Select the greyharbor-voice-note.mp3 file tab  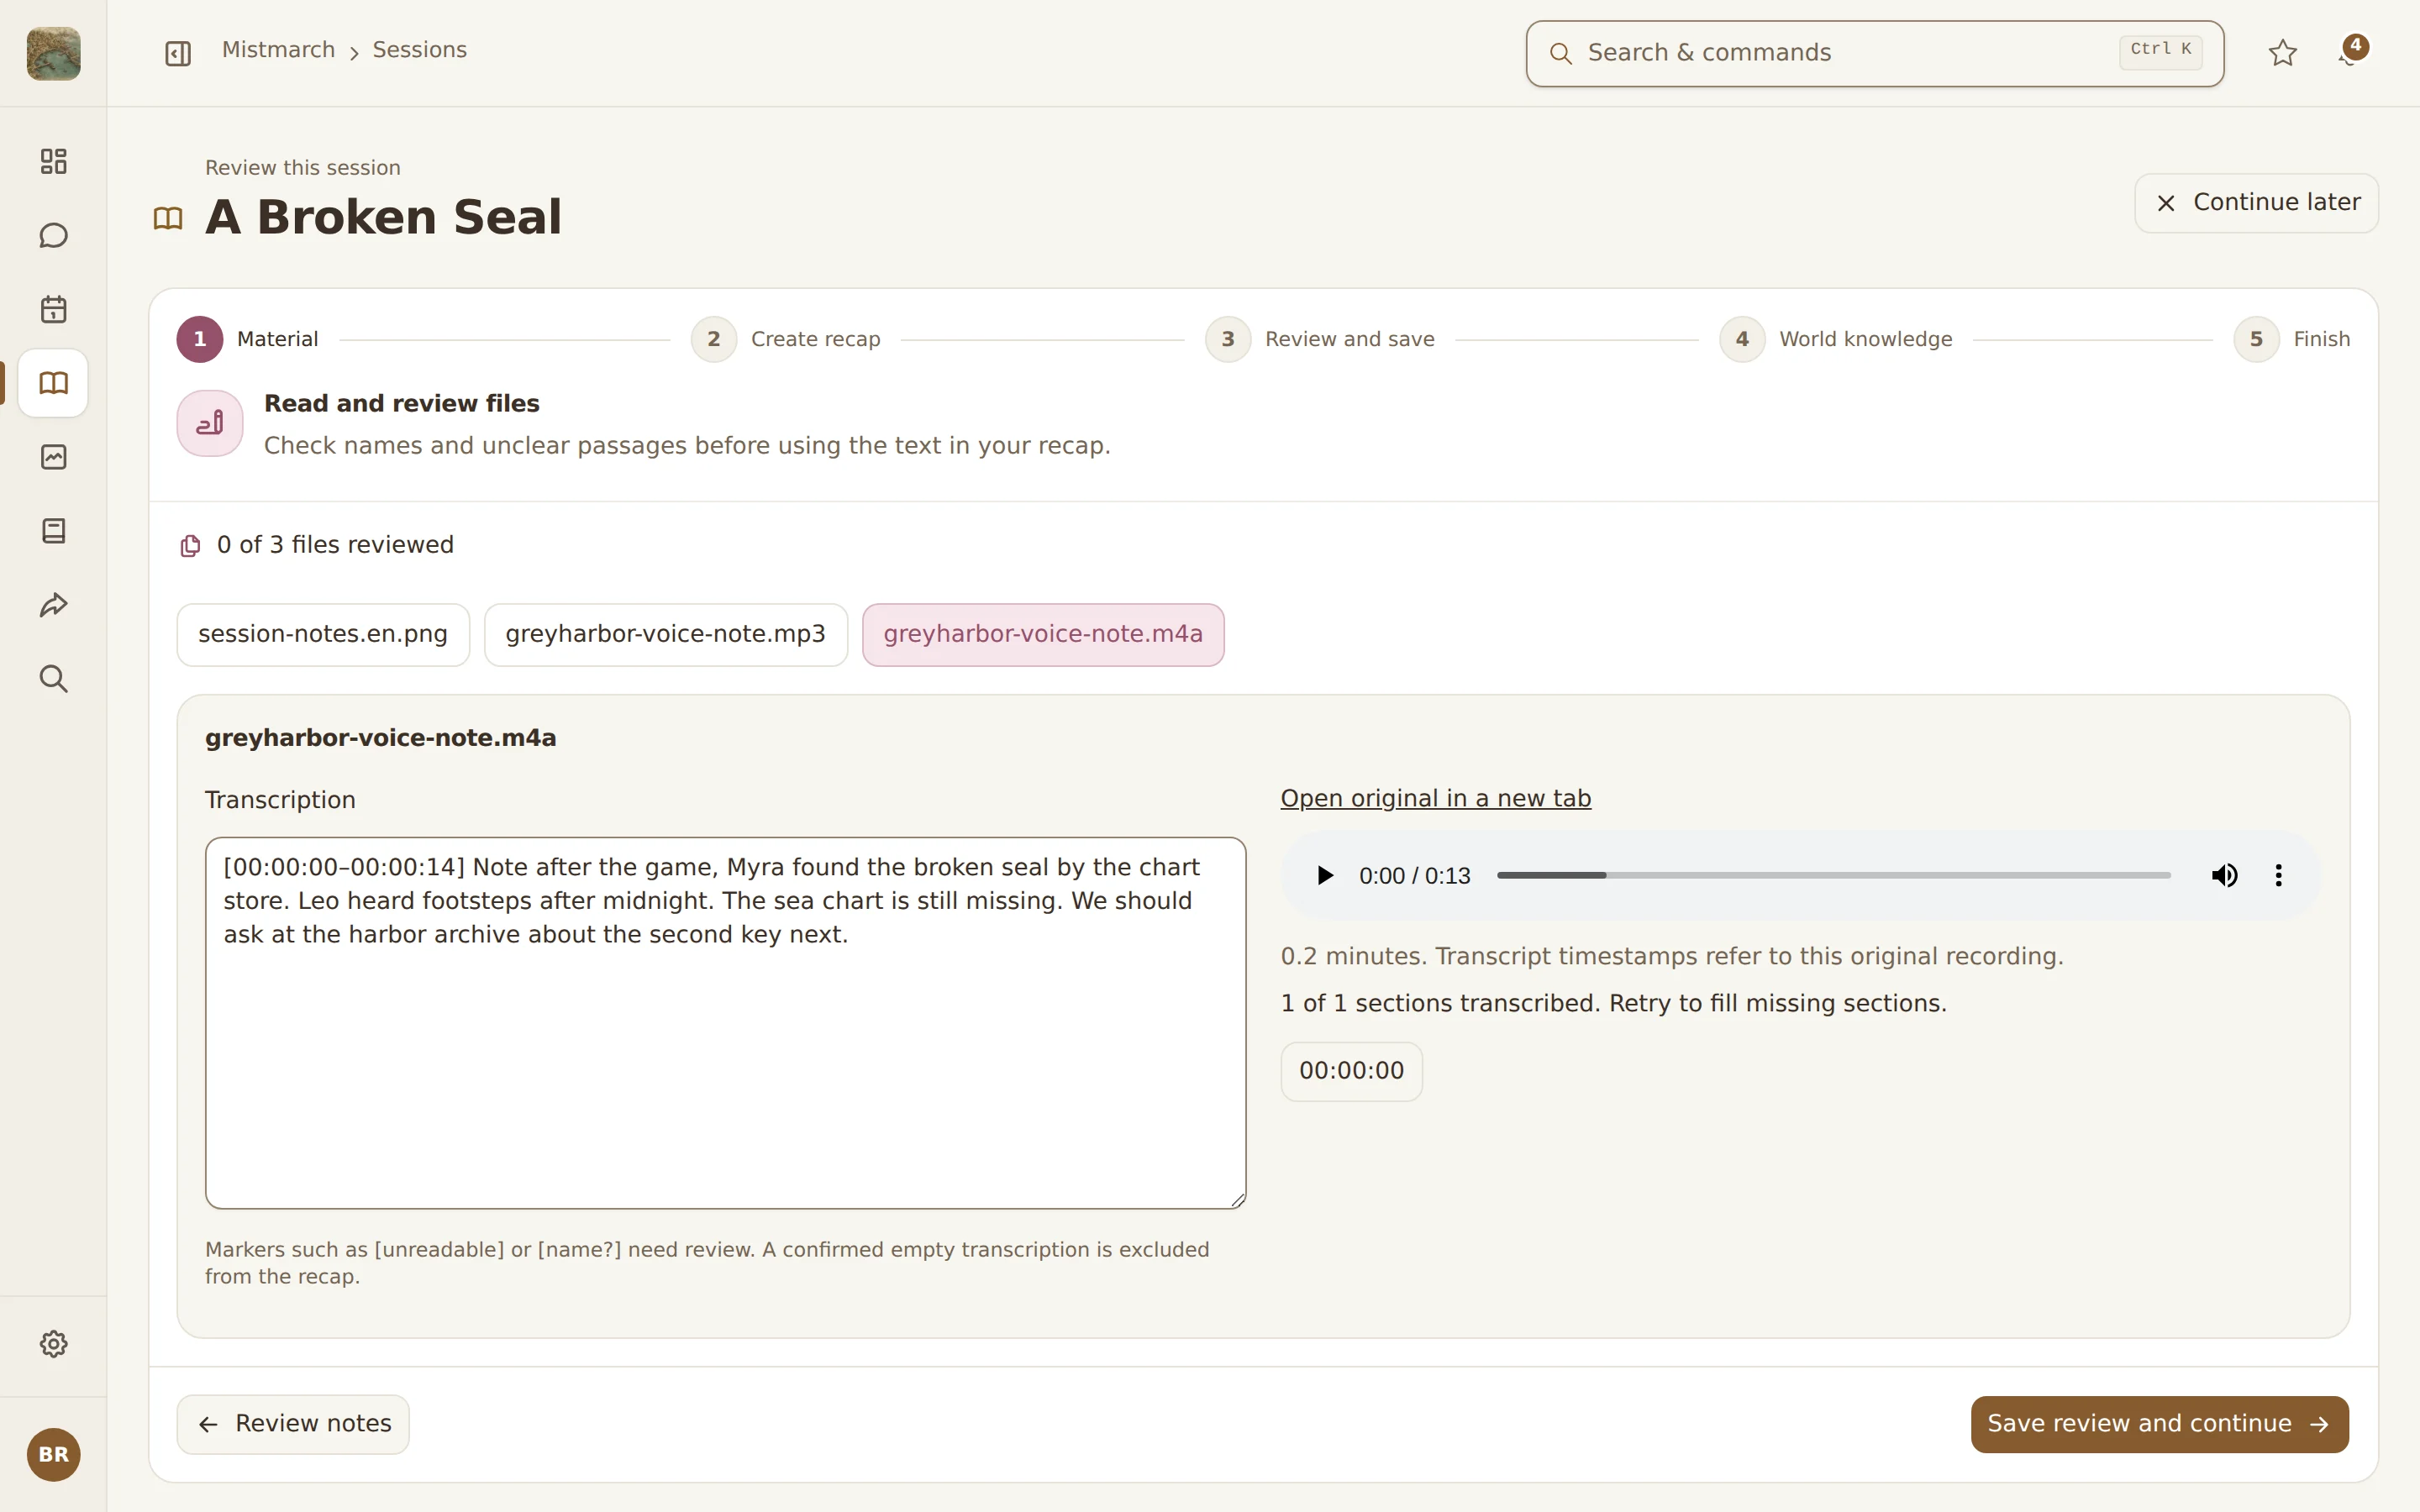click(x=666, y=634)
